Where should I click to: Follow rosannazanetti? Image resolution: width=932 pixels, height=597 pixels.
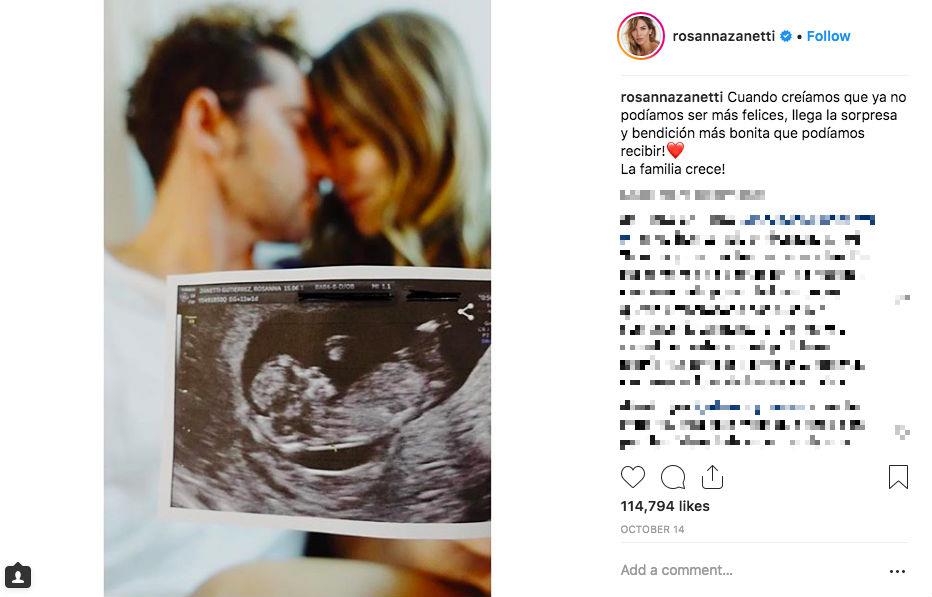828,36
